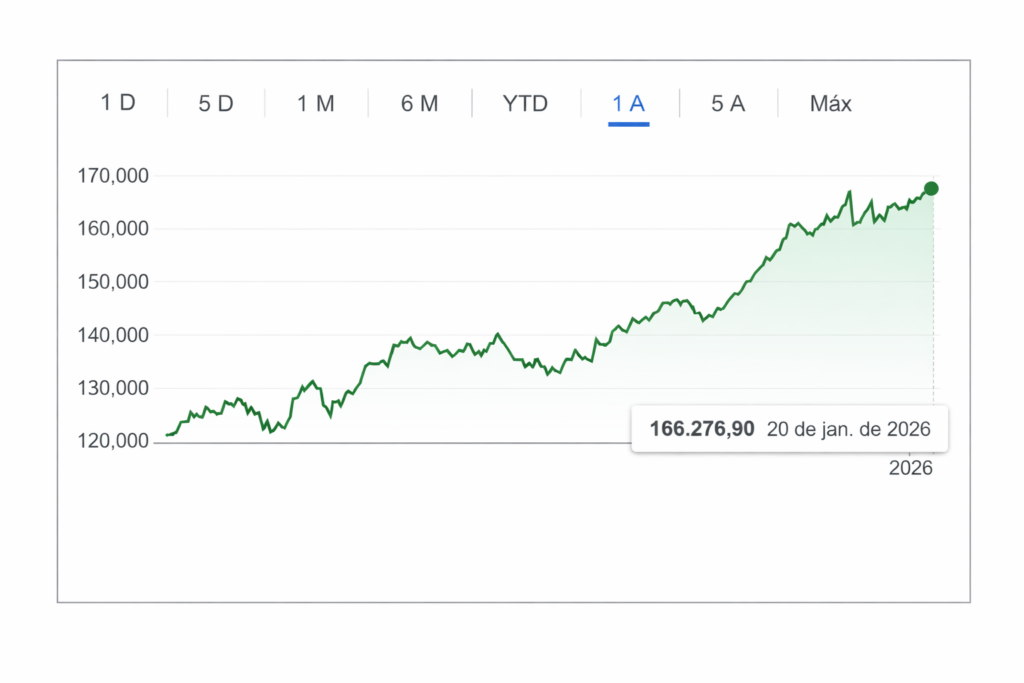Click the 166.276,90 value in the tooltip
The image size is (1024, 683).
tap(702, 430)
